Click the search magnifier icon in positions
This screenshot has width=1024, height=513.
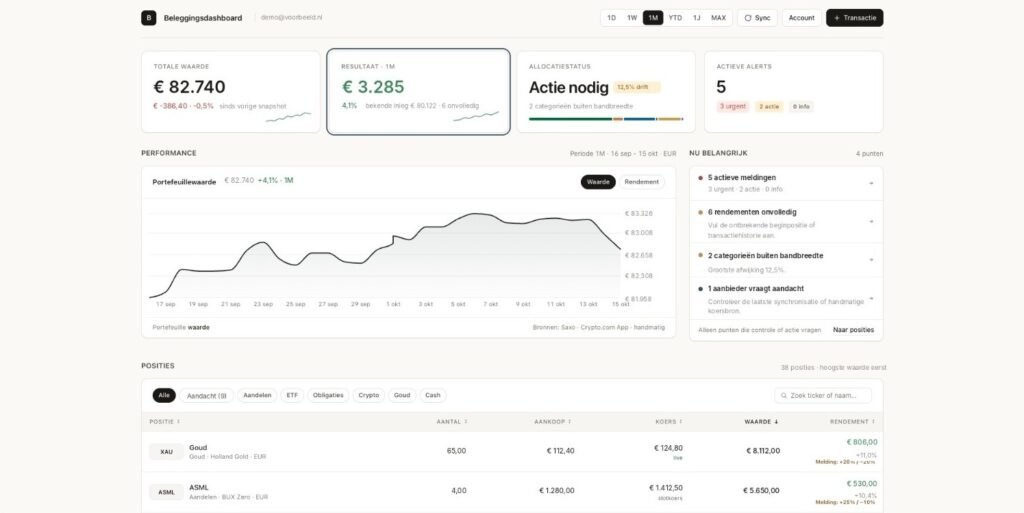[x=783, y=396]
